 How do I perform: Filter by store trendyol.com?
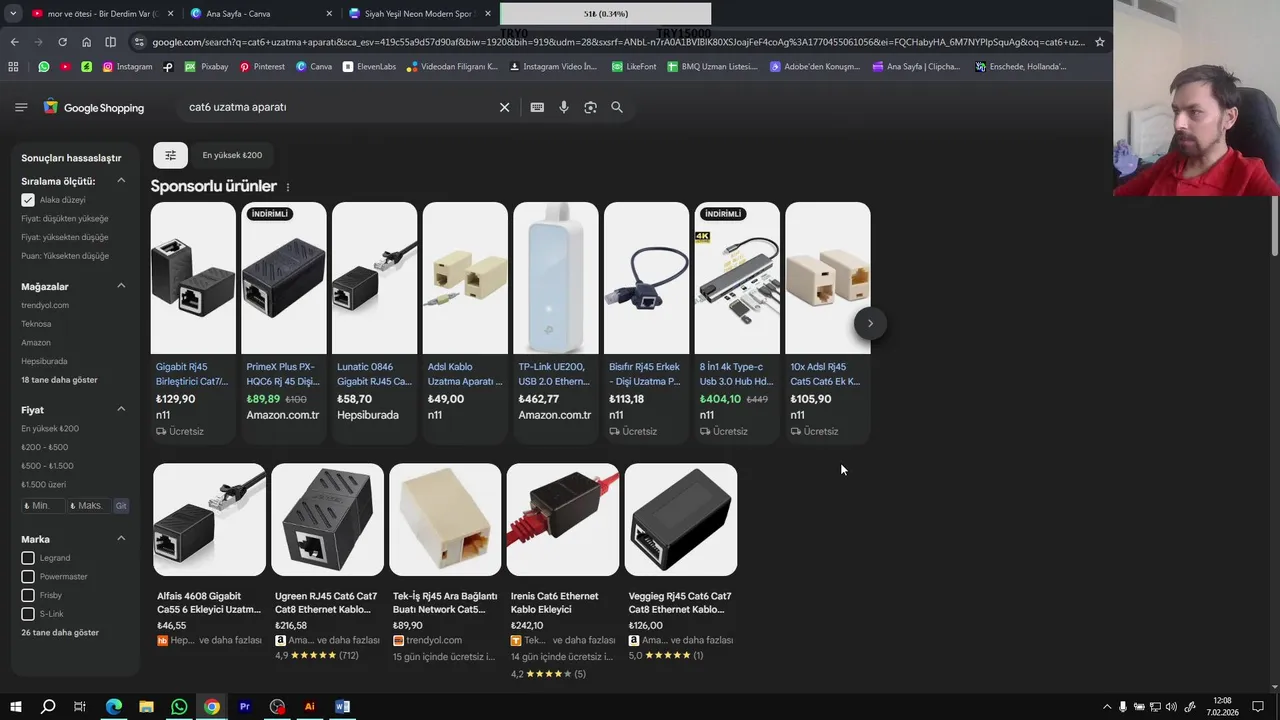point(45,305)
